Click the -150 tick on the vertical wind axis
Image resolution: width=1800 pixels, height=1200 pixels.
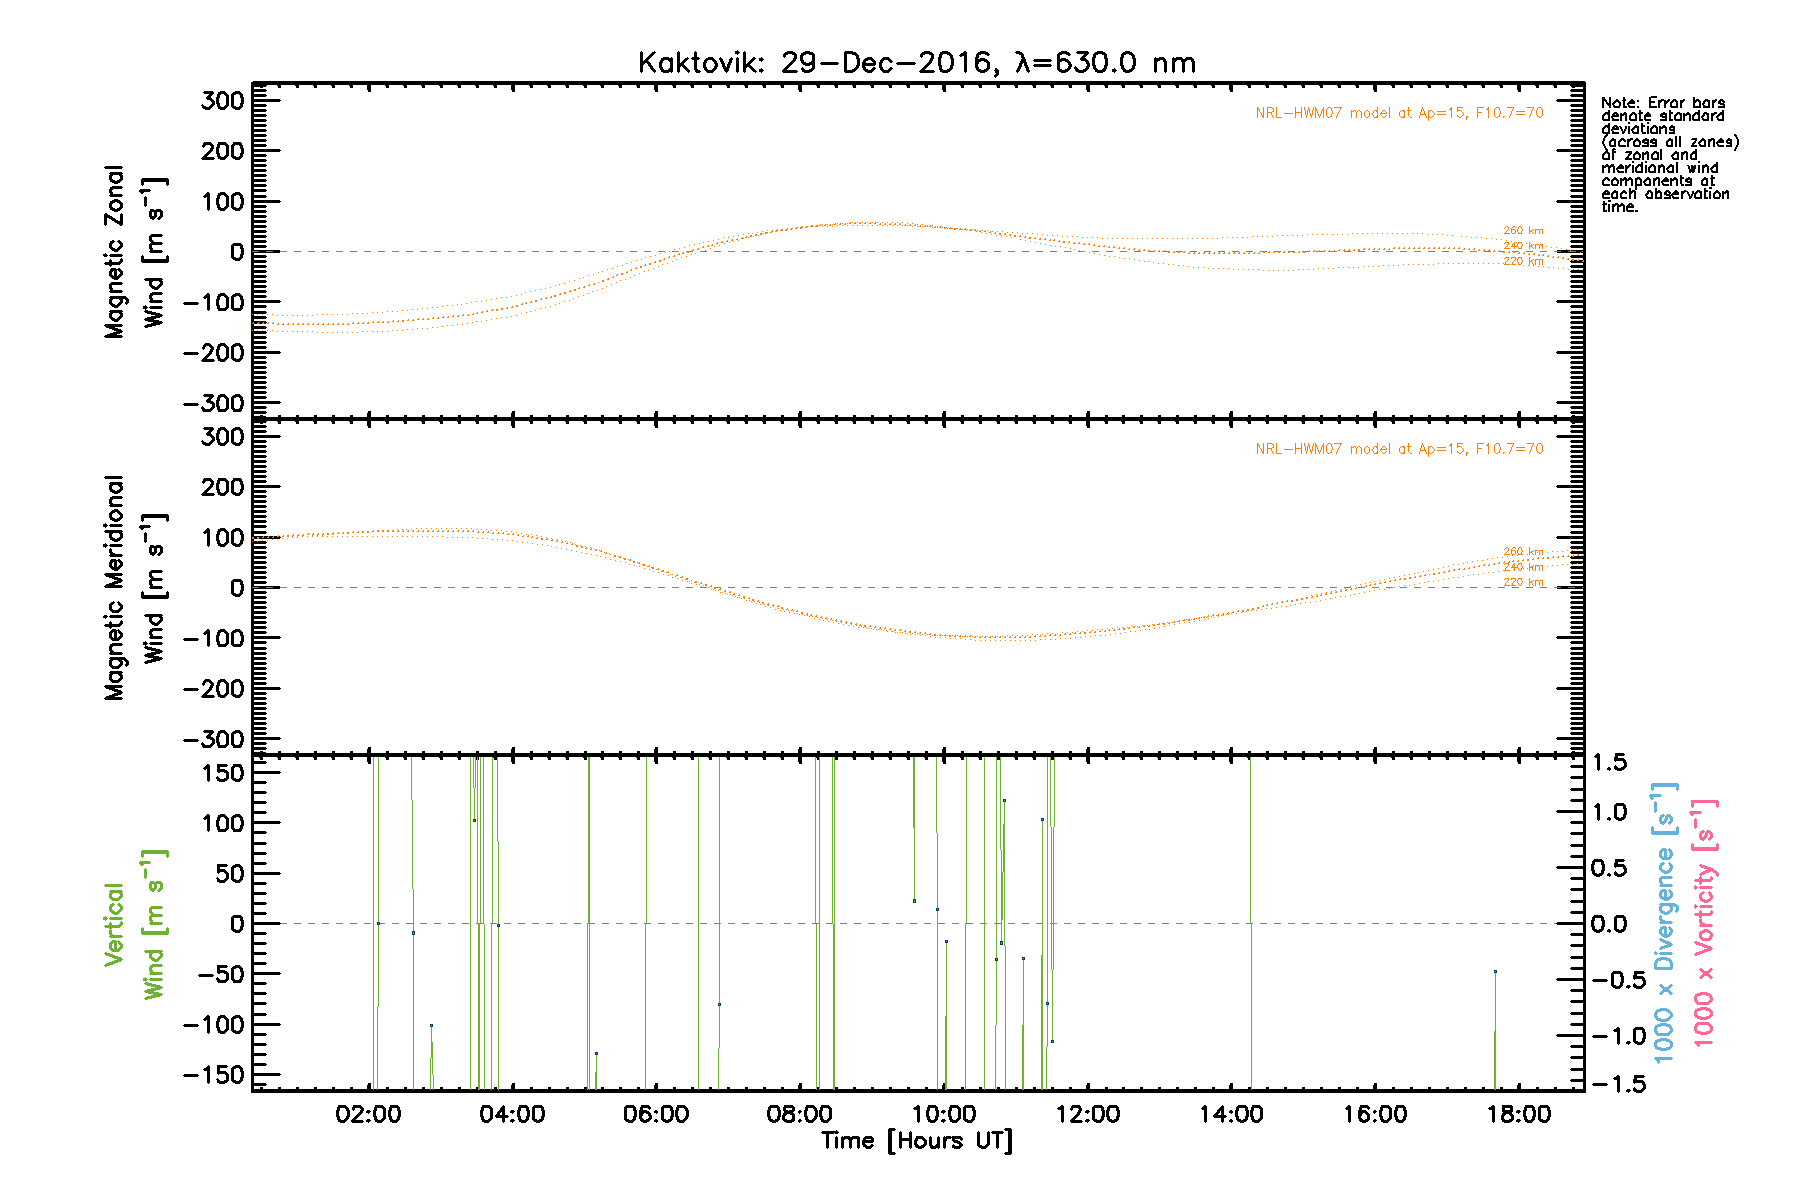point(214,1076)
